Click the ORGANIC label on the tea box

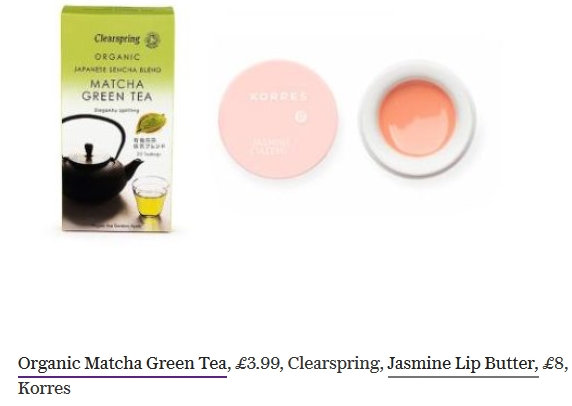click(x=117, y=57)
